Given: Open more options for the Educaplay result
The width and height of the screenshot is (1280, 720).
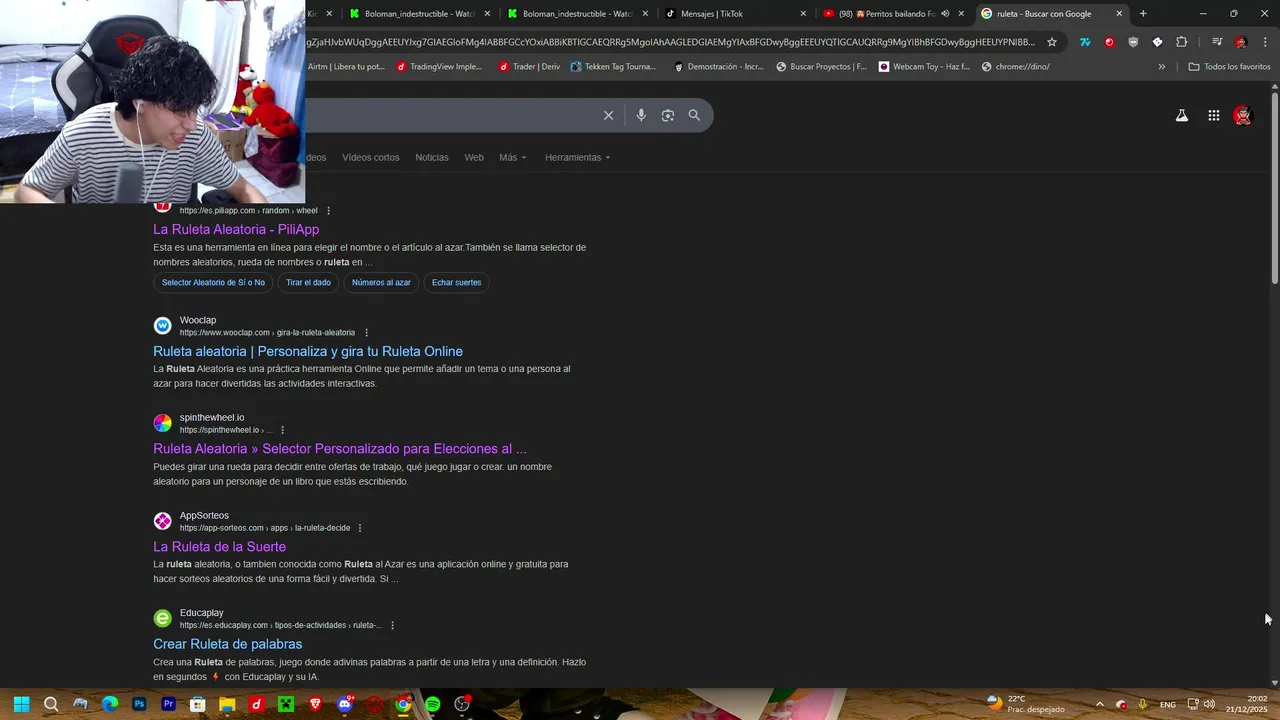Looking at the screenshot, I should click(x=392, y=626).
